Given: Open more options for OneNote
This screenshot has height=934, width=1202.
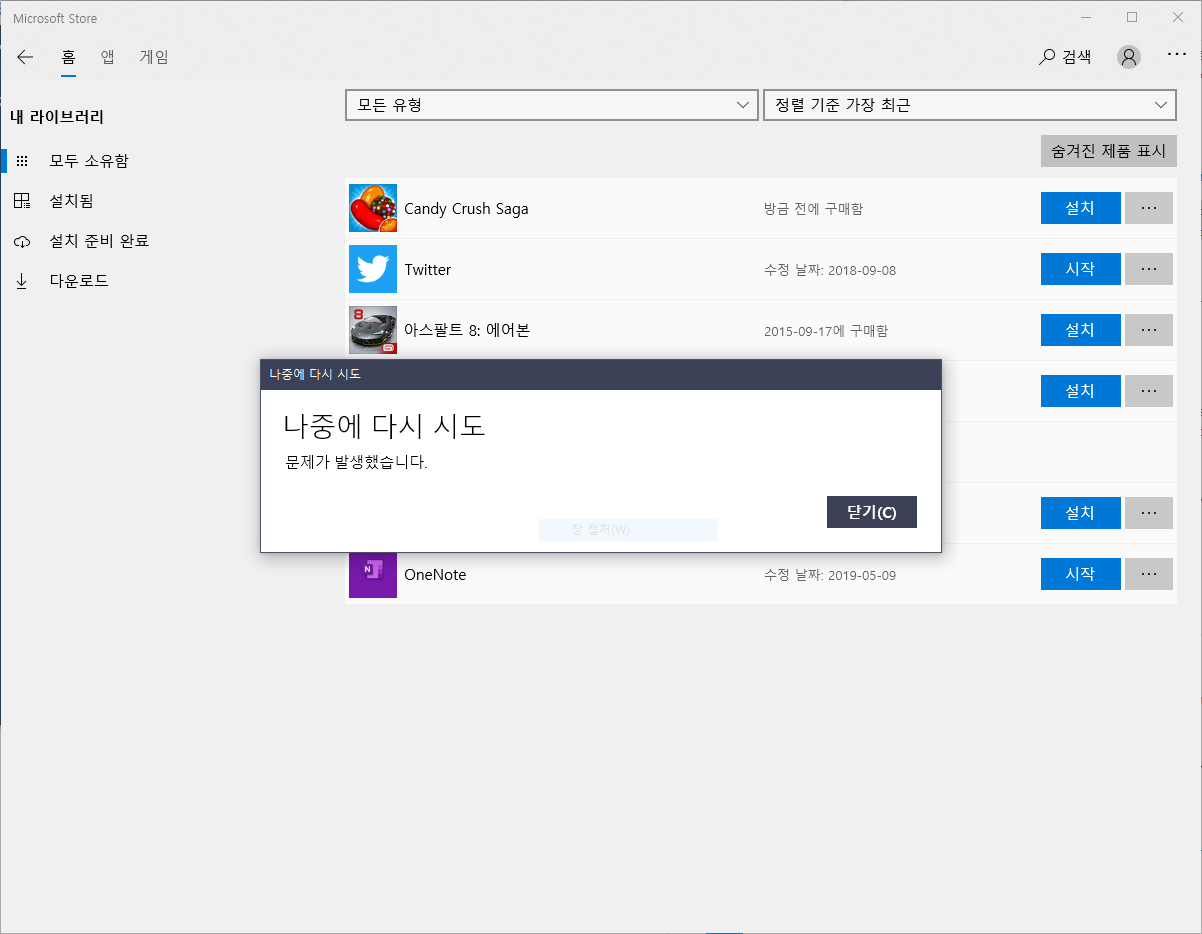Looking at the screenshot, I should [1149, 574].
